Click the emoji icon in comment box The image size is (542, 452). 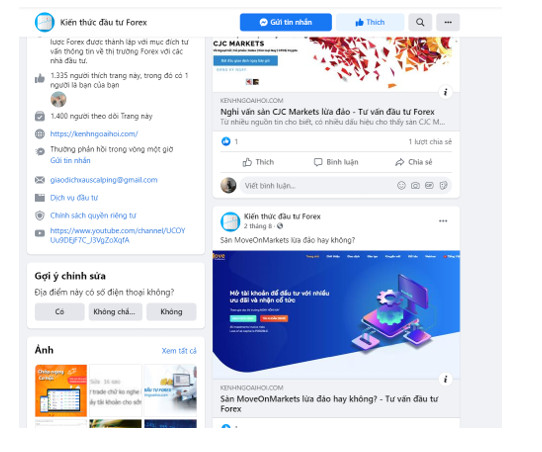pos(401,186)
